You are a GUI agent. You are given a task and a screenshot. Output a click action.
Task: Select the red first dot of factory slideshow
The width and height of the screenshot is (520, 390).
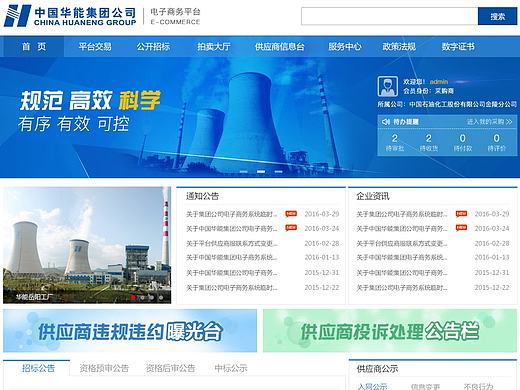coord(133,297)
